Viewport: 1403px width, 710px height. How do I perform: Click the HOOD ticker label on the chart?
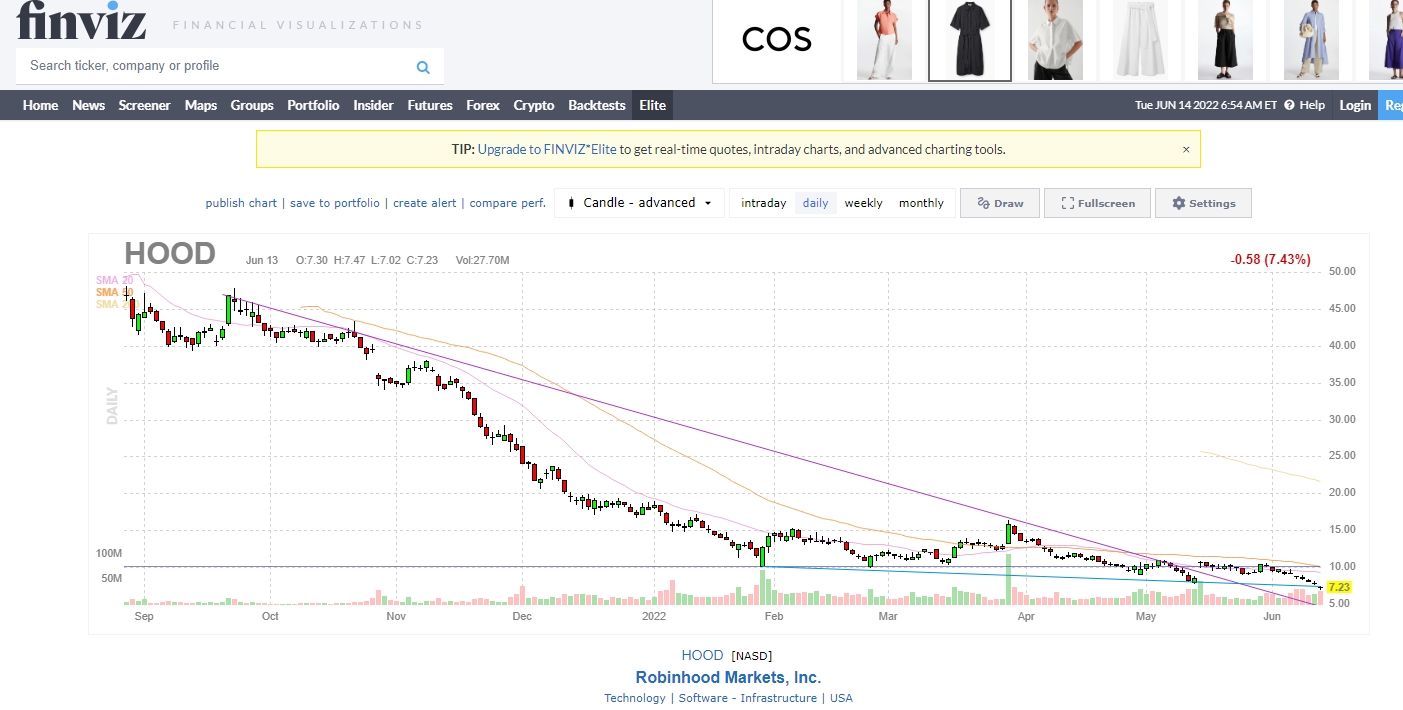point(170,254)
